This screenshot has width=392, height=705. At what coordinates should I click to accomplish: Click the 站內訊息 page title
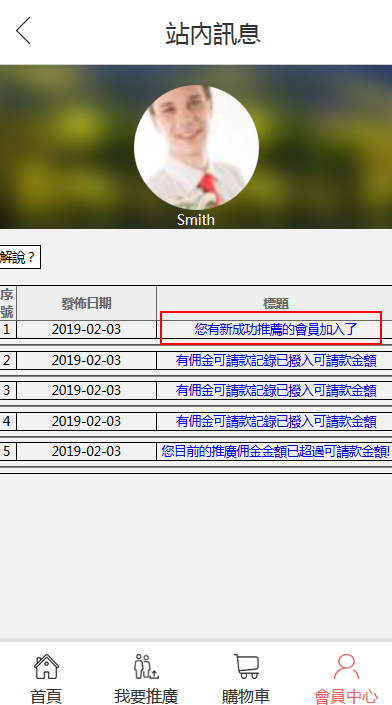(213, 33)
